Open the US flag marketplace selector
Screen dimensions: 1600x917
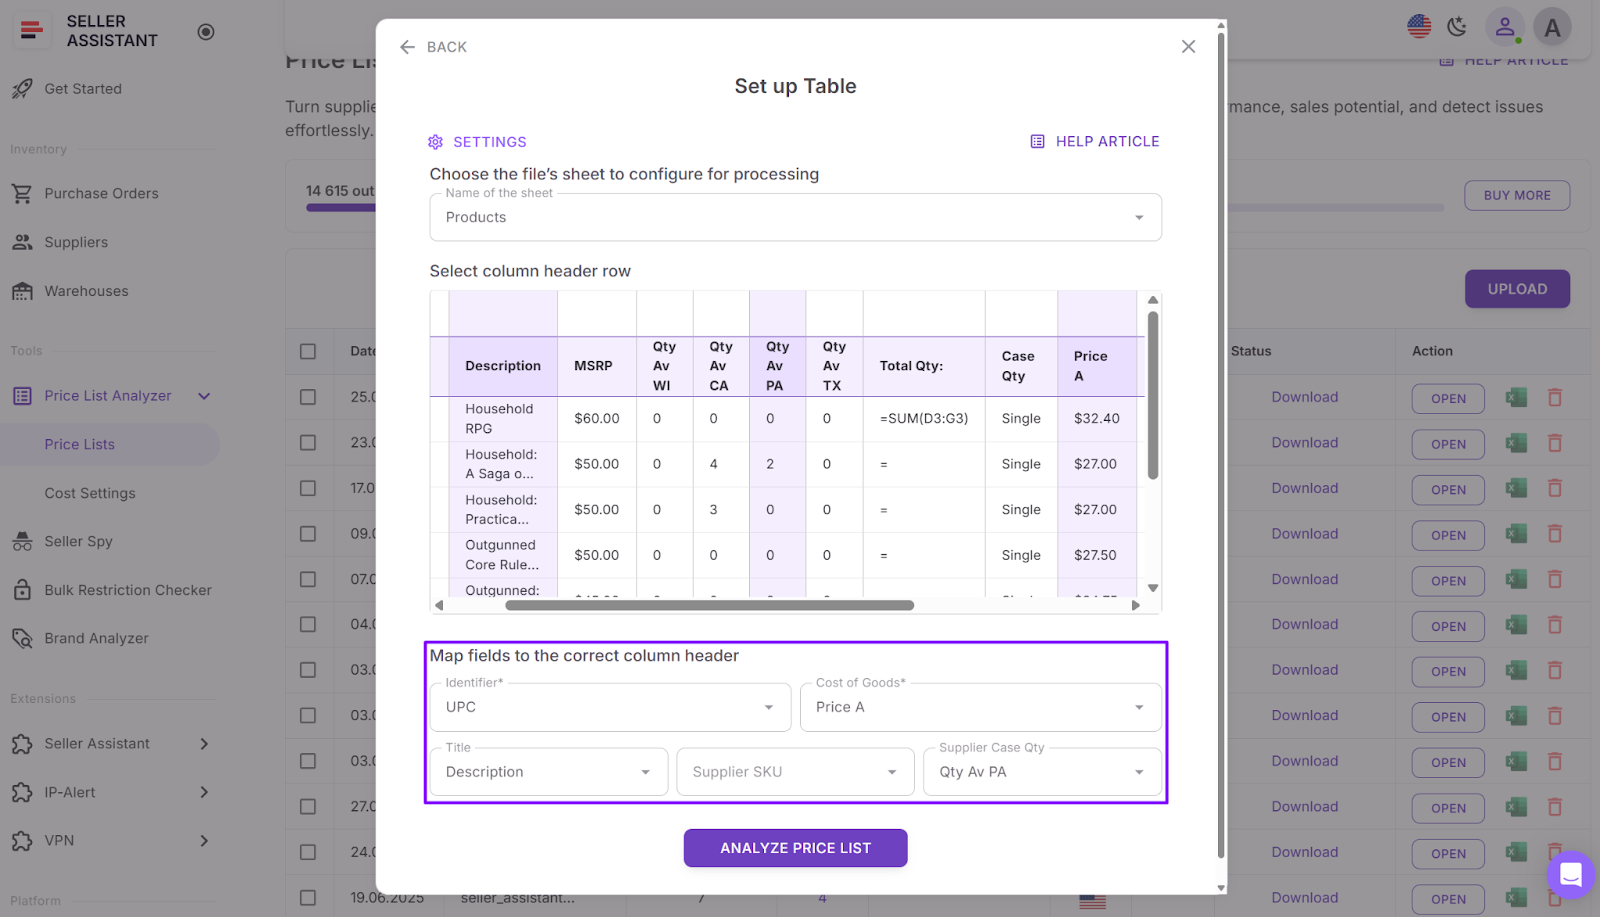click(1418, 27)
